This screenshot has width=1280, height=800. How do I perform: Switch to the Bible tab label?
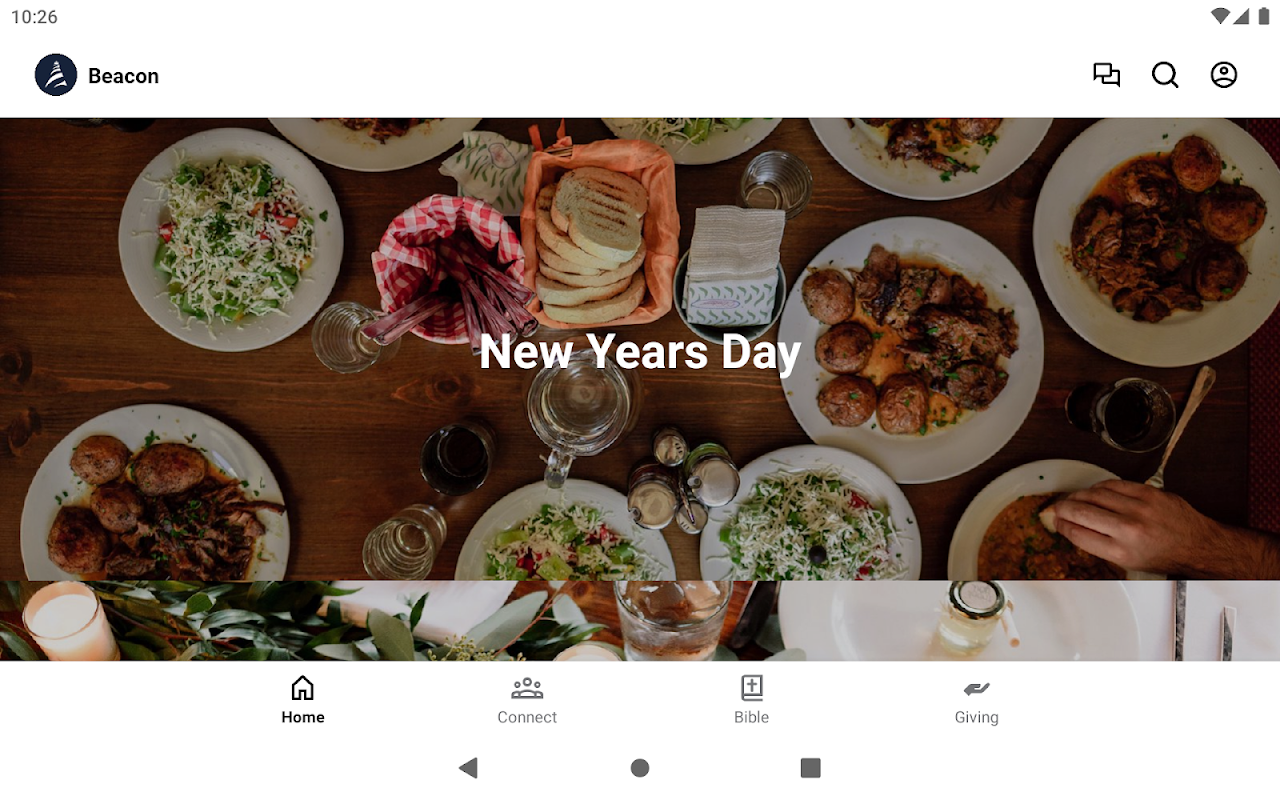(752, 717)
